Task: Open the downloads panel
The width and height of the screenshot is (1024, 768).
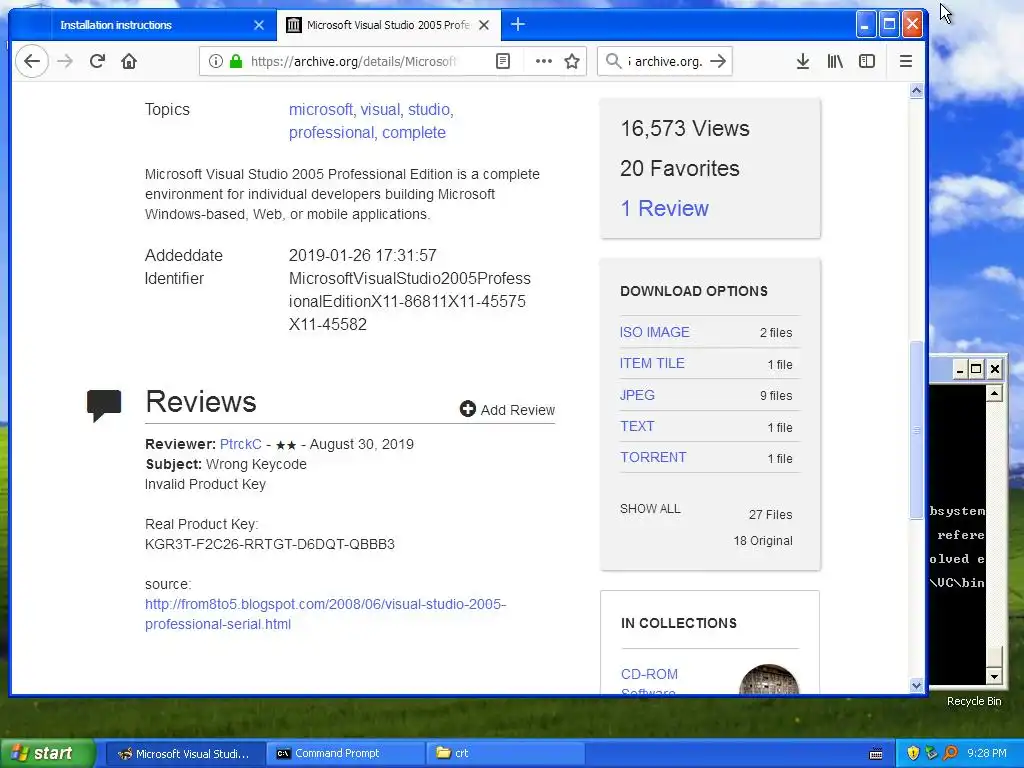Action: click(x=803, y=61)
